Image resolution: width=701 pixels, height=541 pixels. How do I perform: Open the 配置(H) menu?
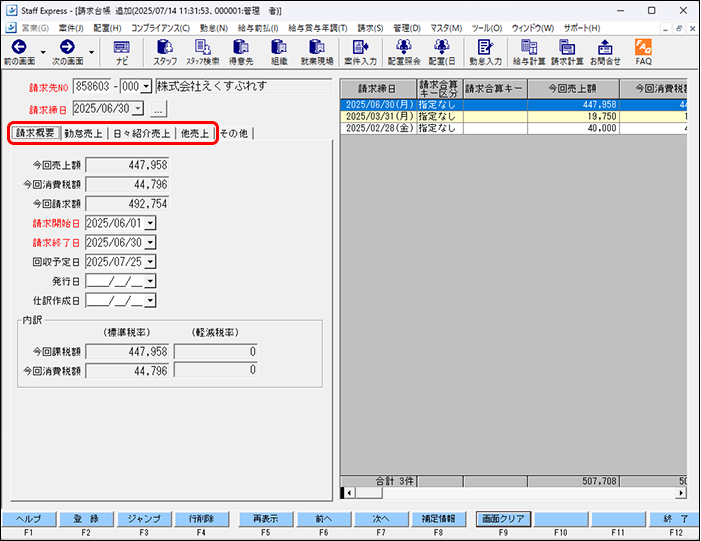point(107,28)
